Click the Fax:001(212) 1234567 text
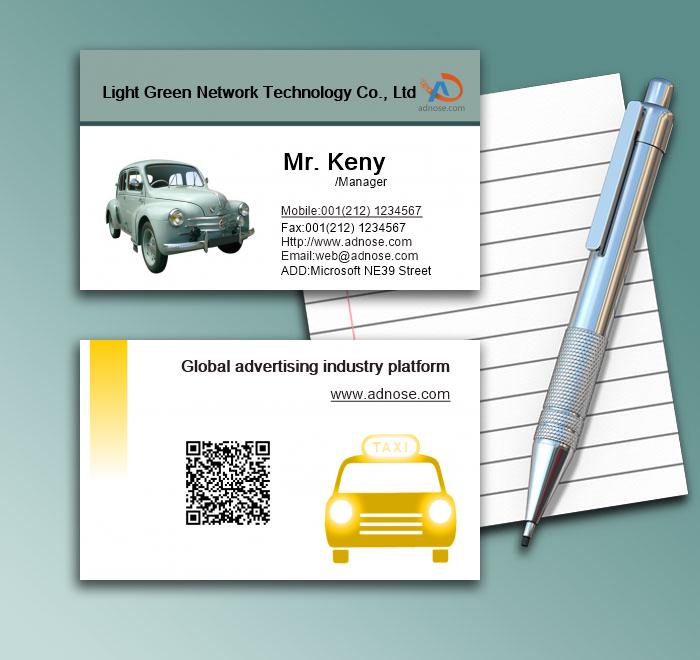 [x=343, y=228]
